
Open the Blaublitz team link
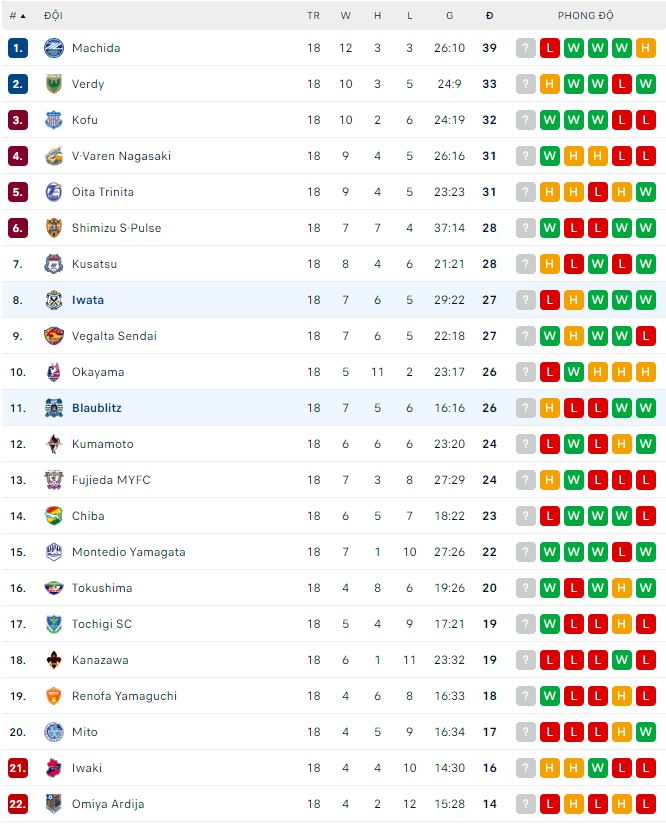coord(96,408)
